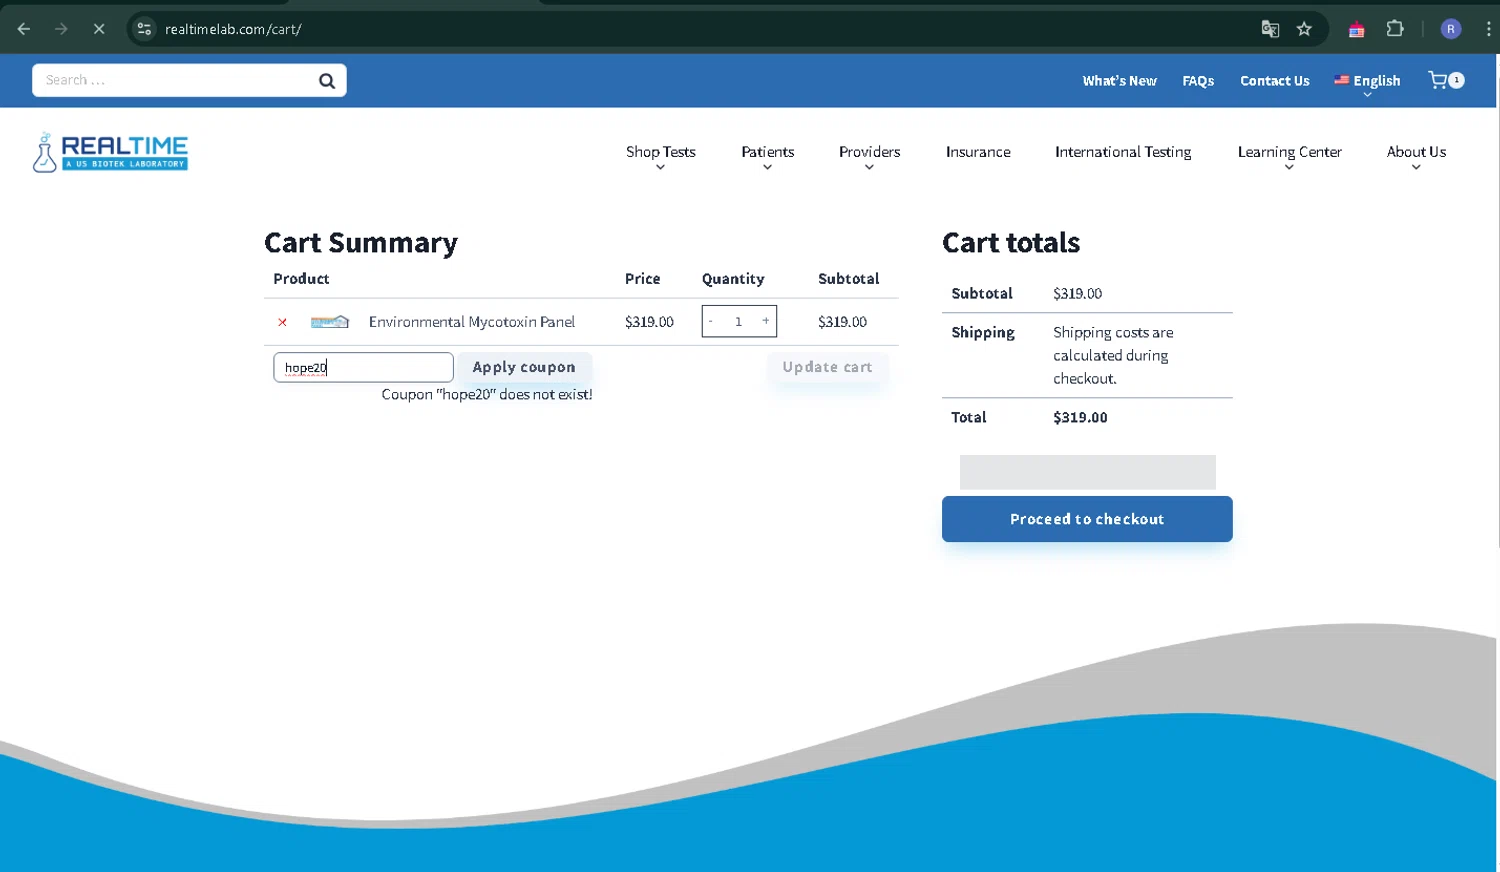The width and height of the screenshot is (1500, 872).
Task: Open the browser profile avatar
Action: 1451,29
